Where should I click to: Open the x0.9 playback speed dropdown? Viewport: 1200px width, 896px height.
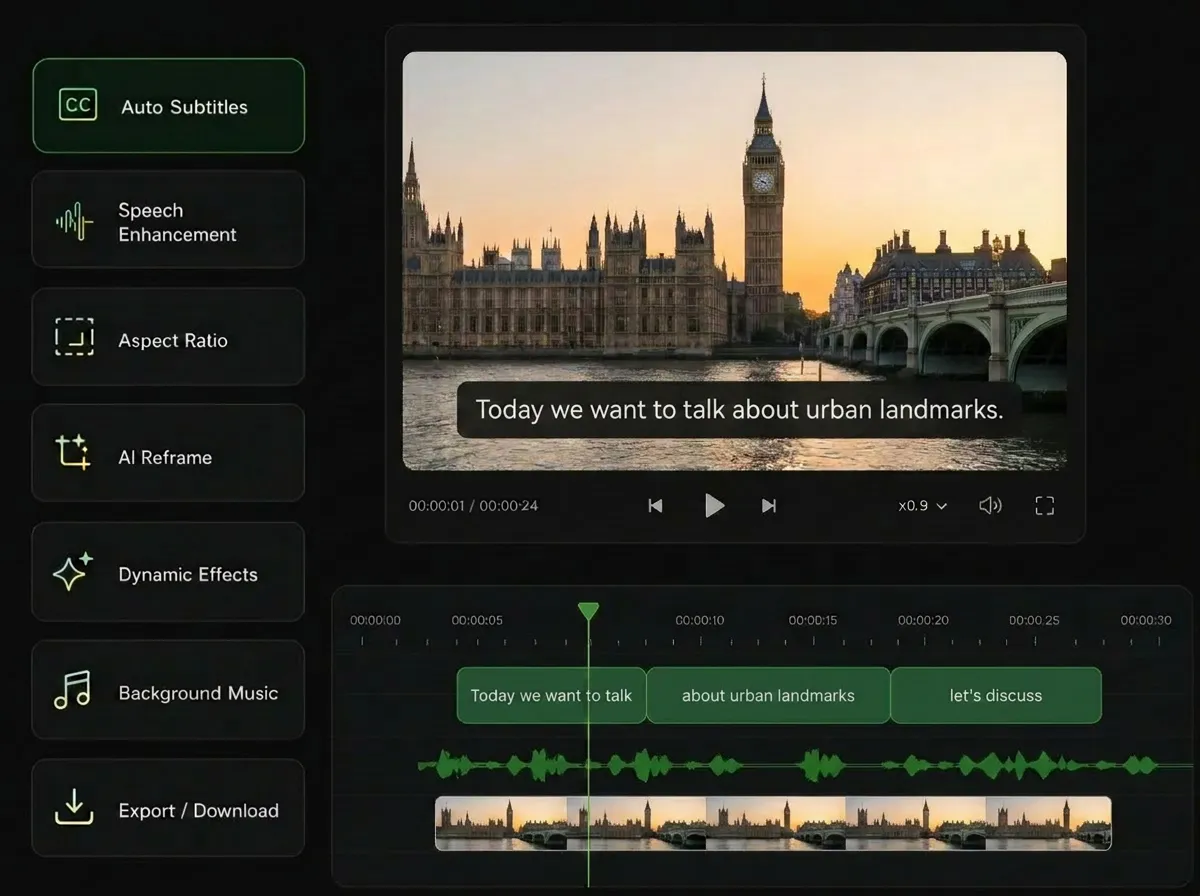pyautogui.click(x=922, y=506)
